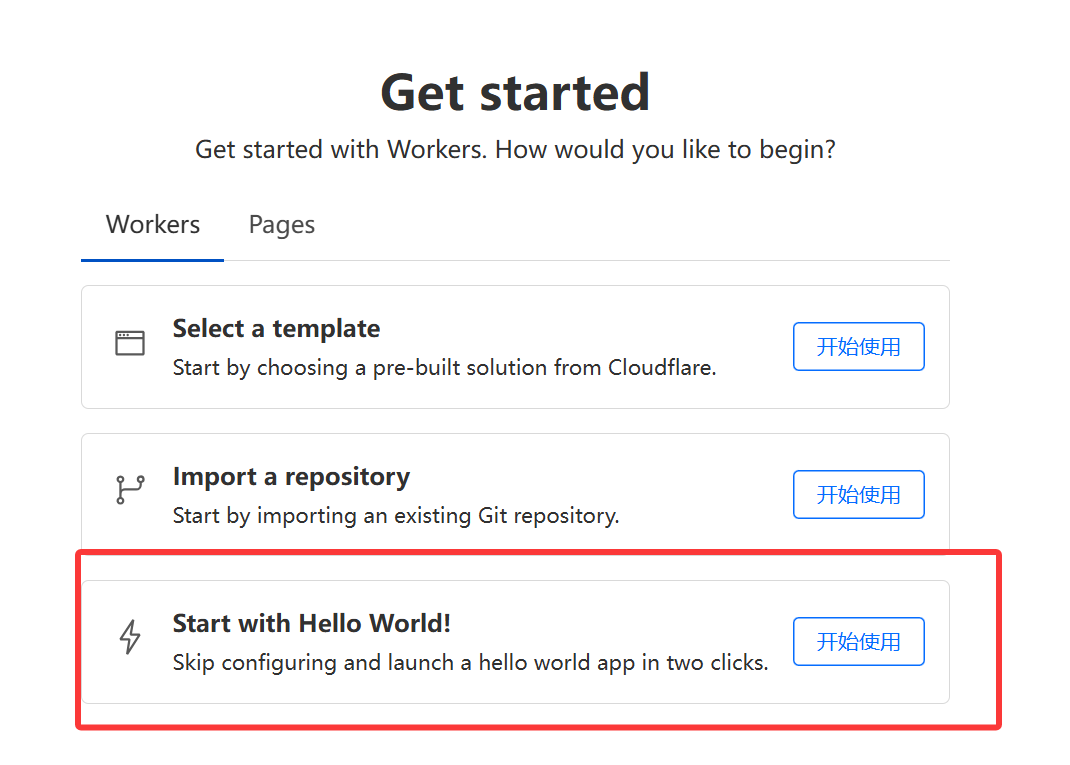The image size is (1070, 765).
Task: Click the "Get started" main heading
Action: tap(515, 93)
